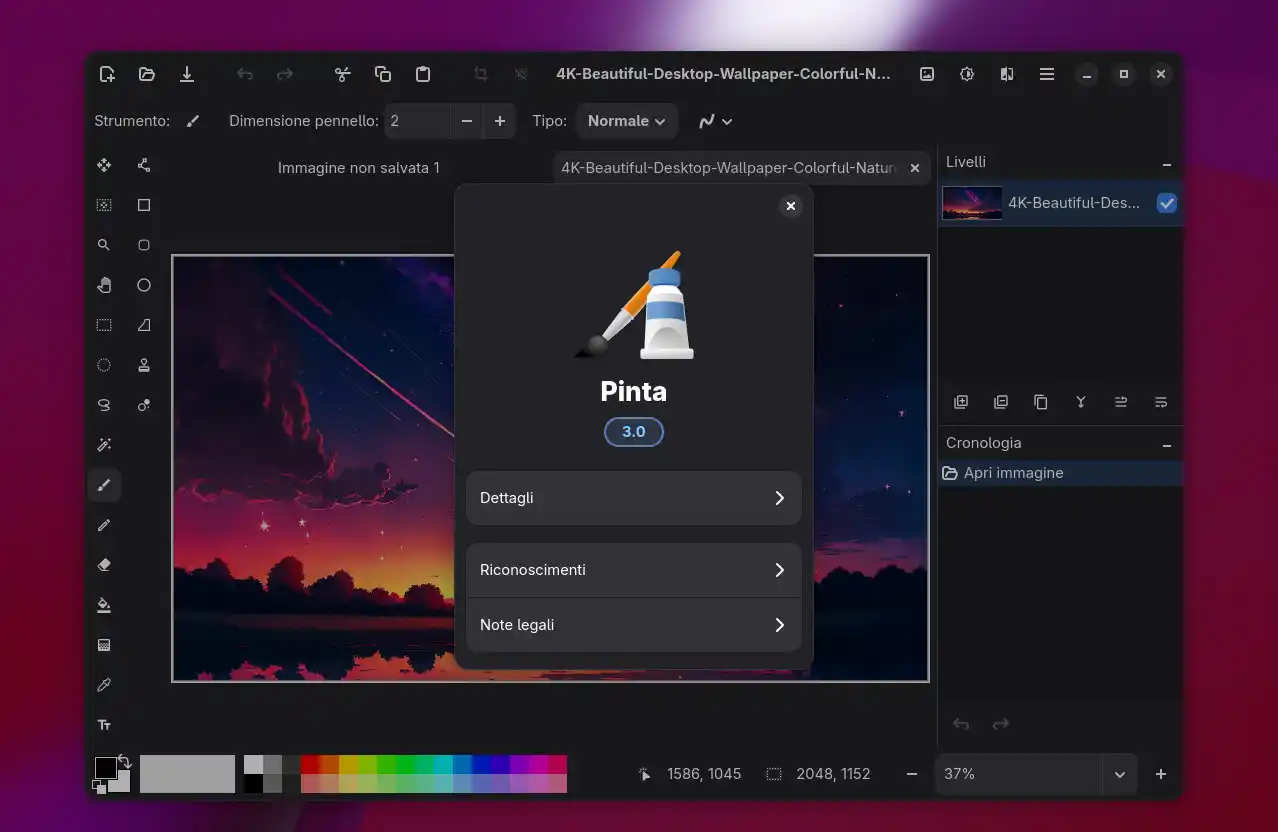Close the 4K-Beautiful-Desktop-Wallpaper tab

pyautogui.click(x=915, y=168)
